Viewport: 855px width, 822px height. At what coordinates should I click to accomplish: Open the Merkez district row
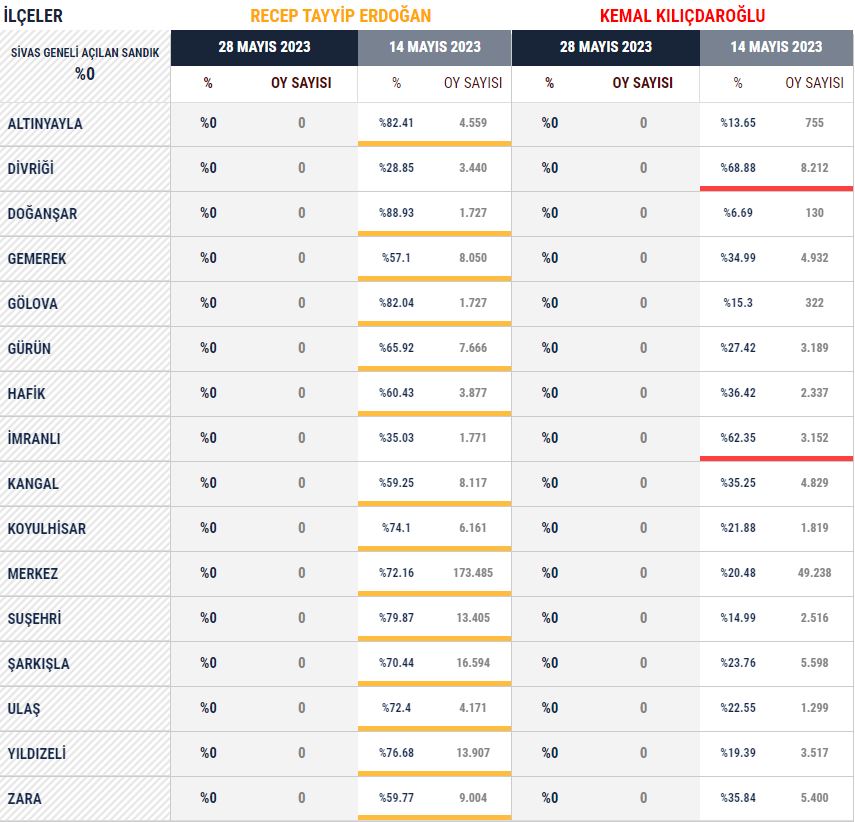33,574
